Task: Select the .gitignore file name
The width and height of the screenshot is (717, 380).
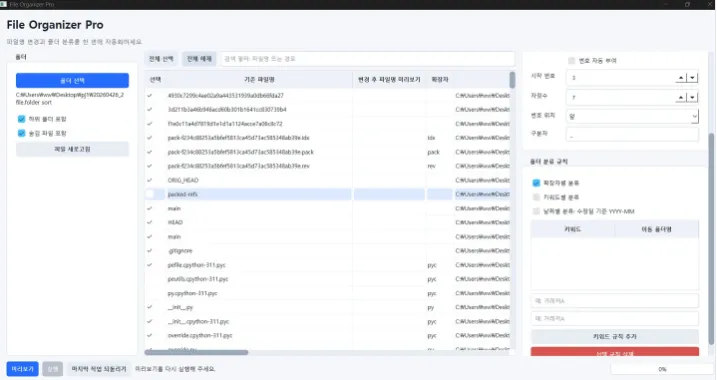Action: coord(180,251)
